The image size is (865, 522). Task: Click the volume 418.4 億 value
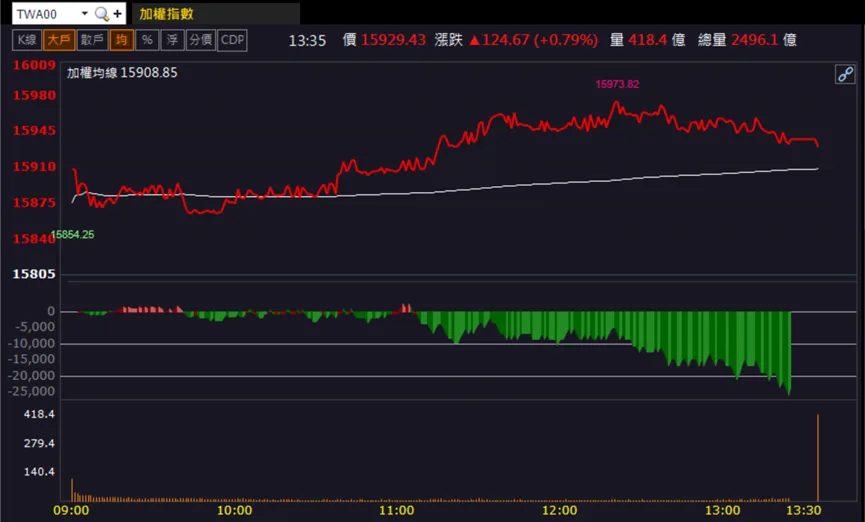(x=656, y=40)
